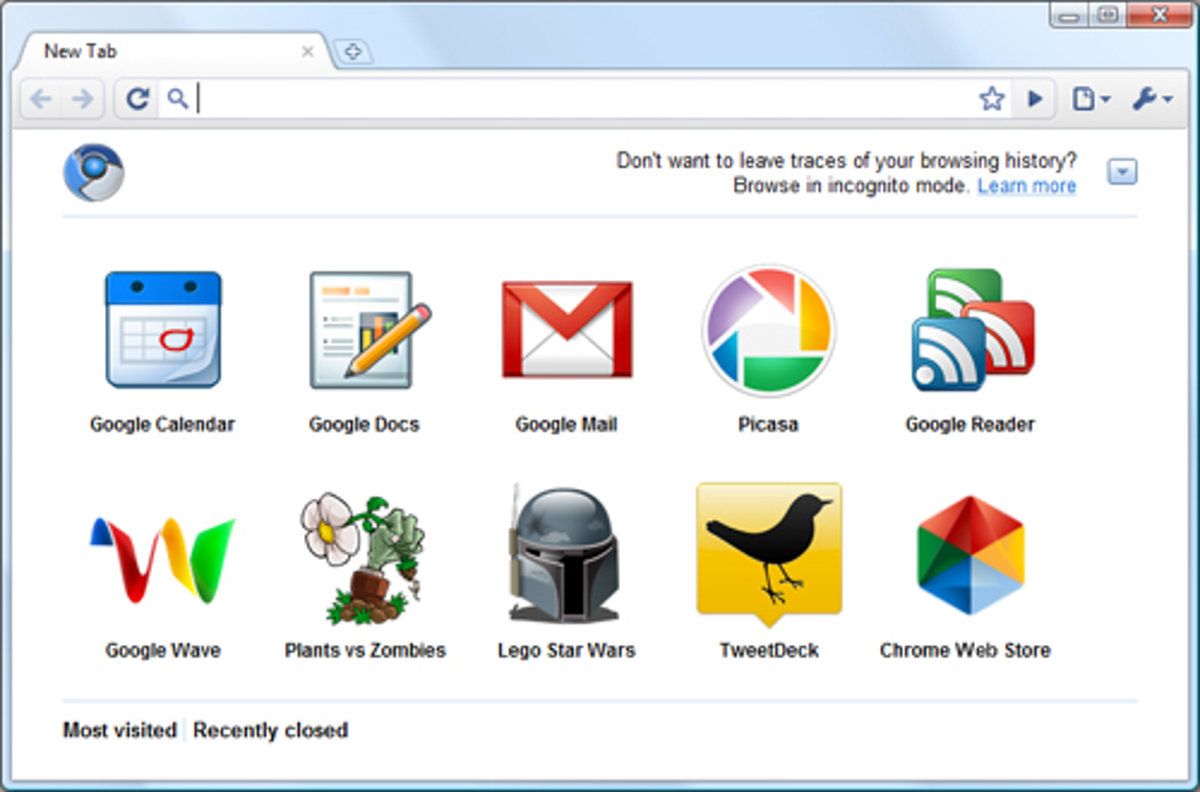Open the Recently closed section
This screenshot has height=792, width=1200.
click(x=270, y=730)
